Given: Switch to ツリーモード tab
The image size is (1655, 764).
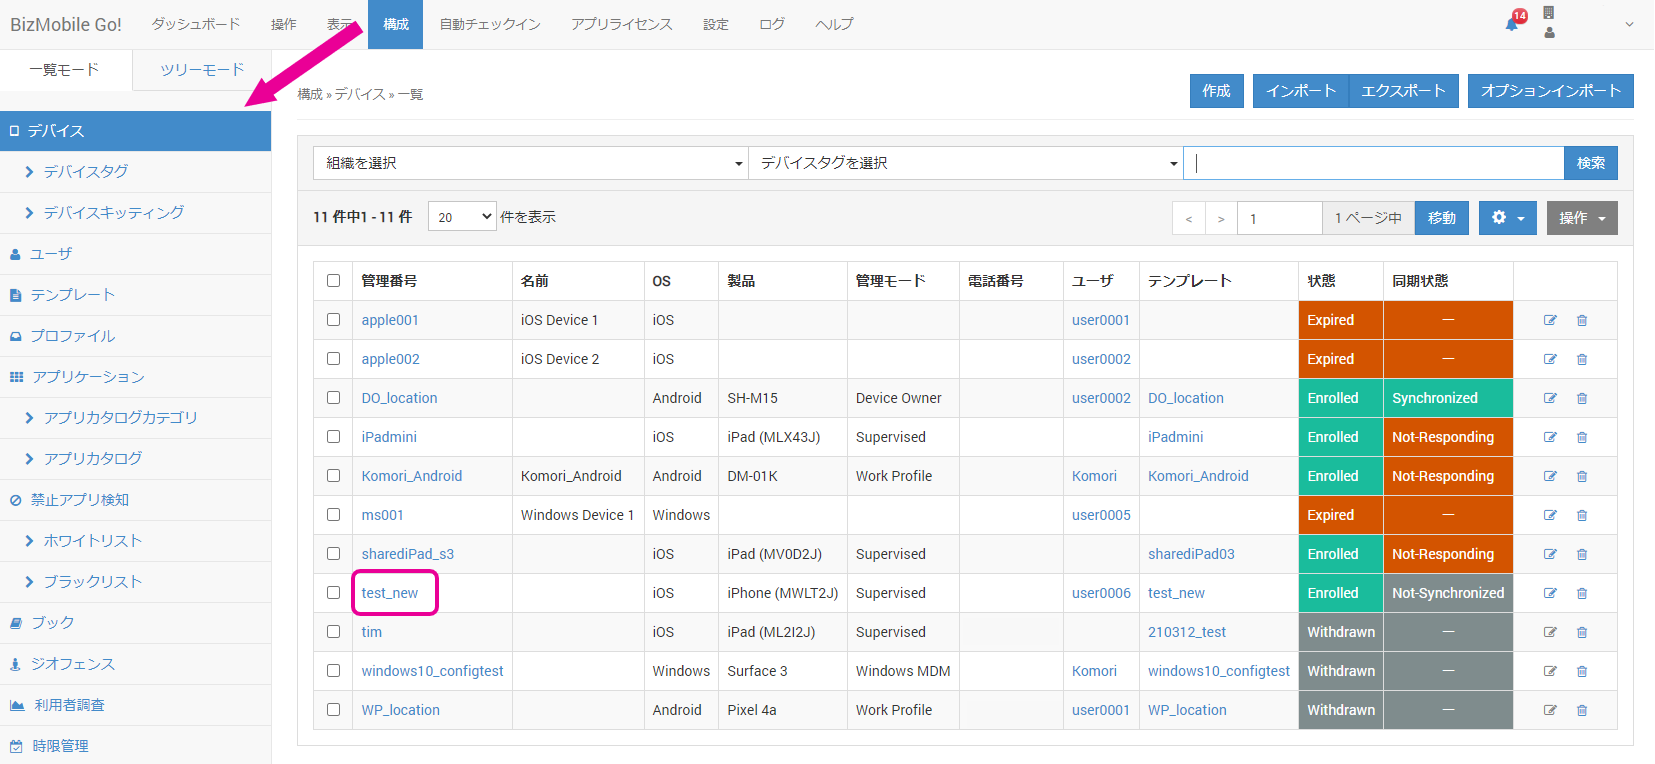Looking at the screenshot, I should tap(202, 70).
